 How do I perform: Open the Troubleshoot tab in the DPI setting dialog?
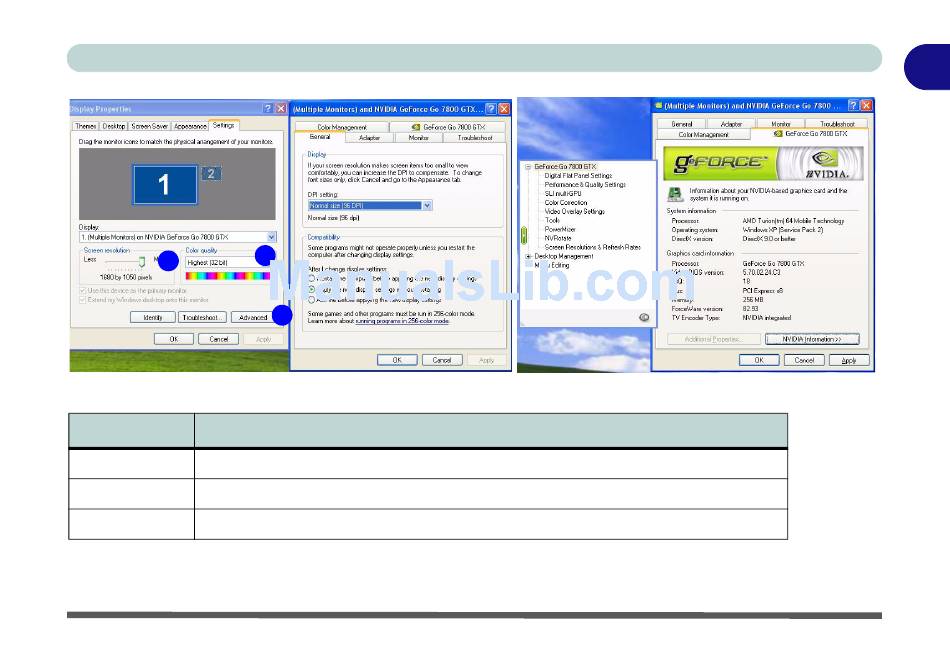[474, 138]
